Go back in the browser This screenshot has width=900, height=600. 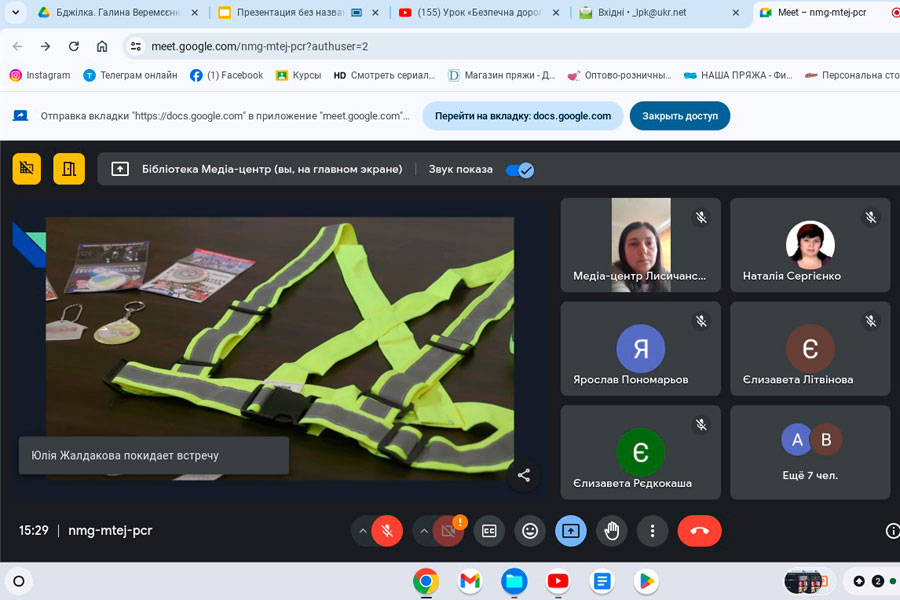tap(18, 47)
